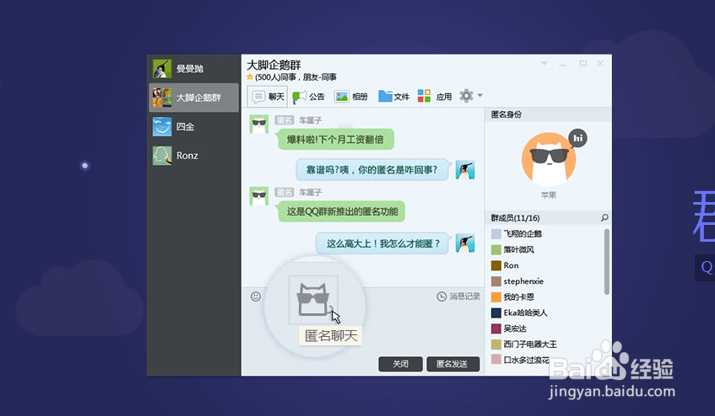Viewport: 715px width, 416px height.
Task: Open the 相册 album tab
Action: pyautogui.click(x=351, y=96)
